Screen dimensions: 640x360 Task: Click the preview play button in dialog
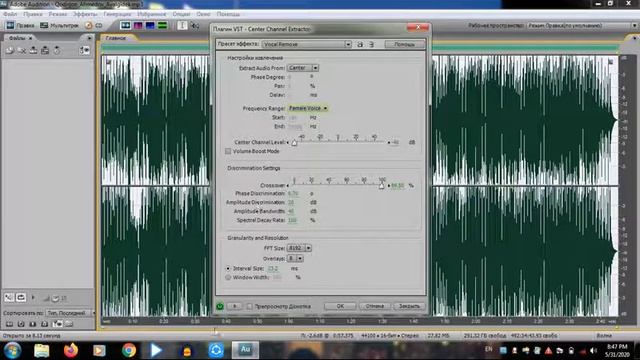(x=235, y=306)
